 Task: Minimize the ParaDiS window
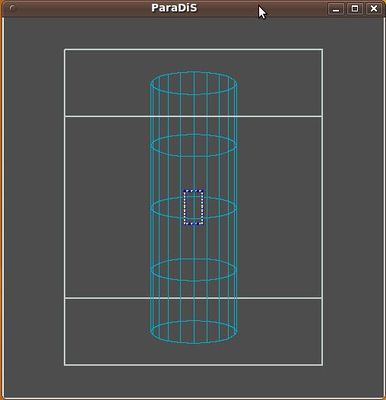[x=336, y=9]
